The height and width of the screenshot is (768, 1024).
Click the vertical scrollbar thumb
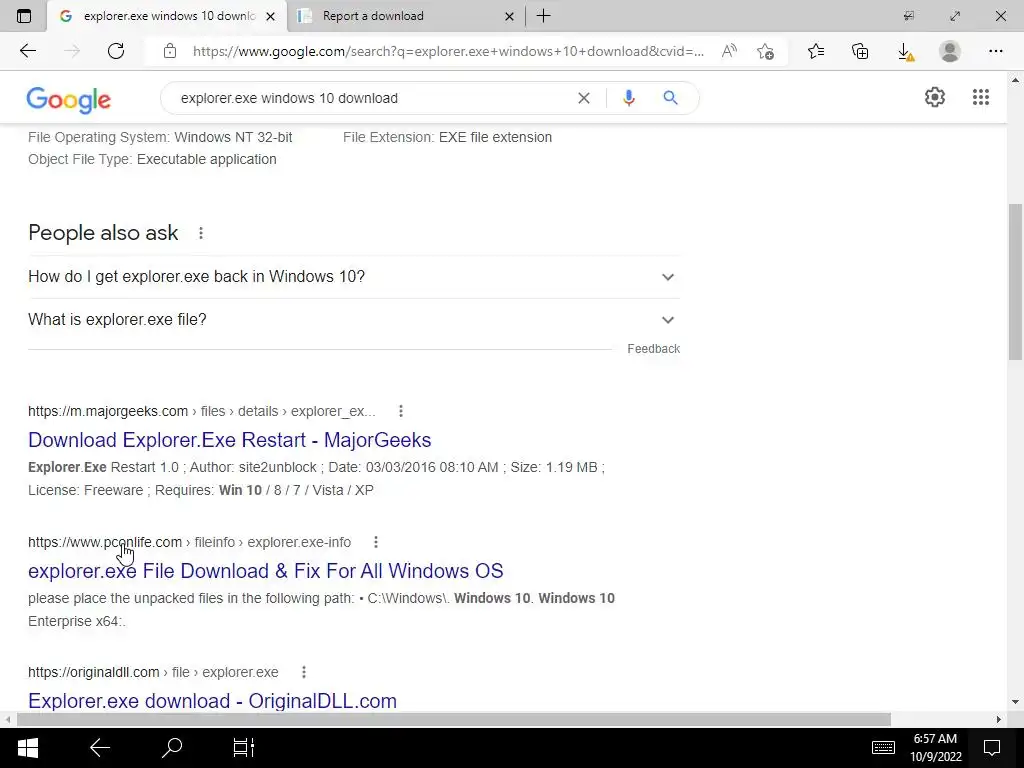pyautogui.click(x=1015, y=281)
